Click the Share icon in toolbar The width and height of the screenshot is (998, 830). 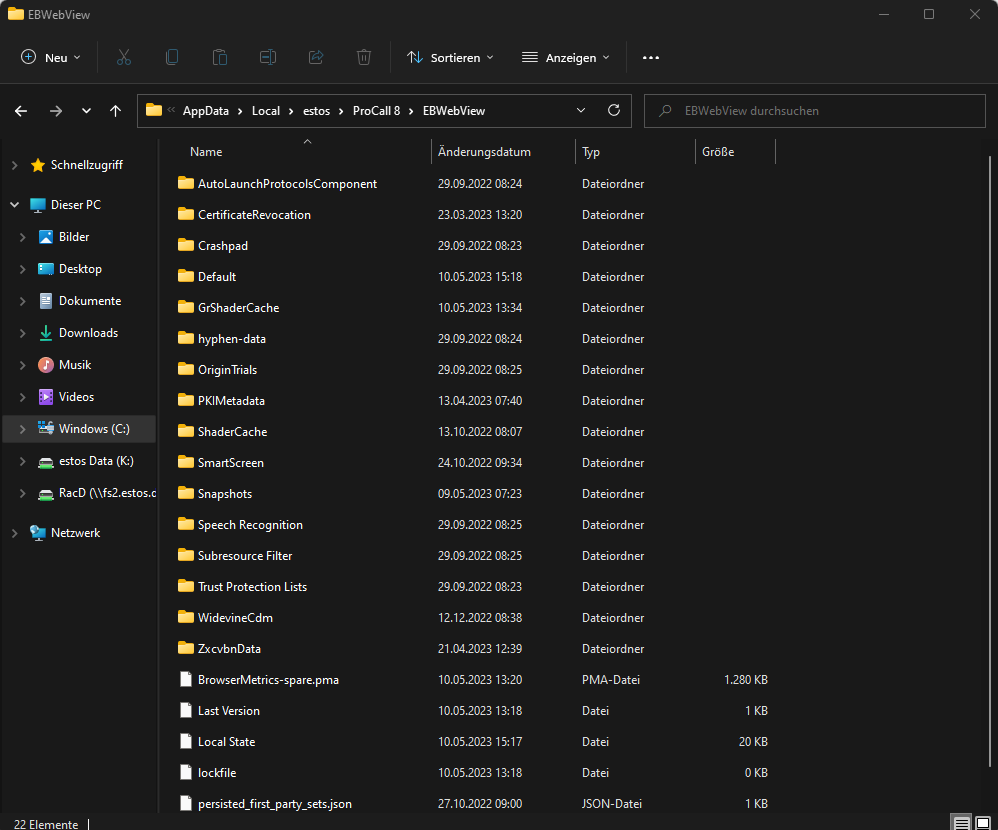point(316,58)
